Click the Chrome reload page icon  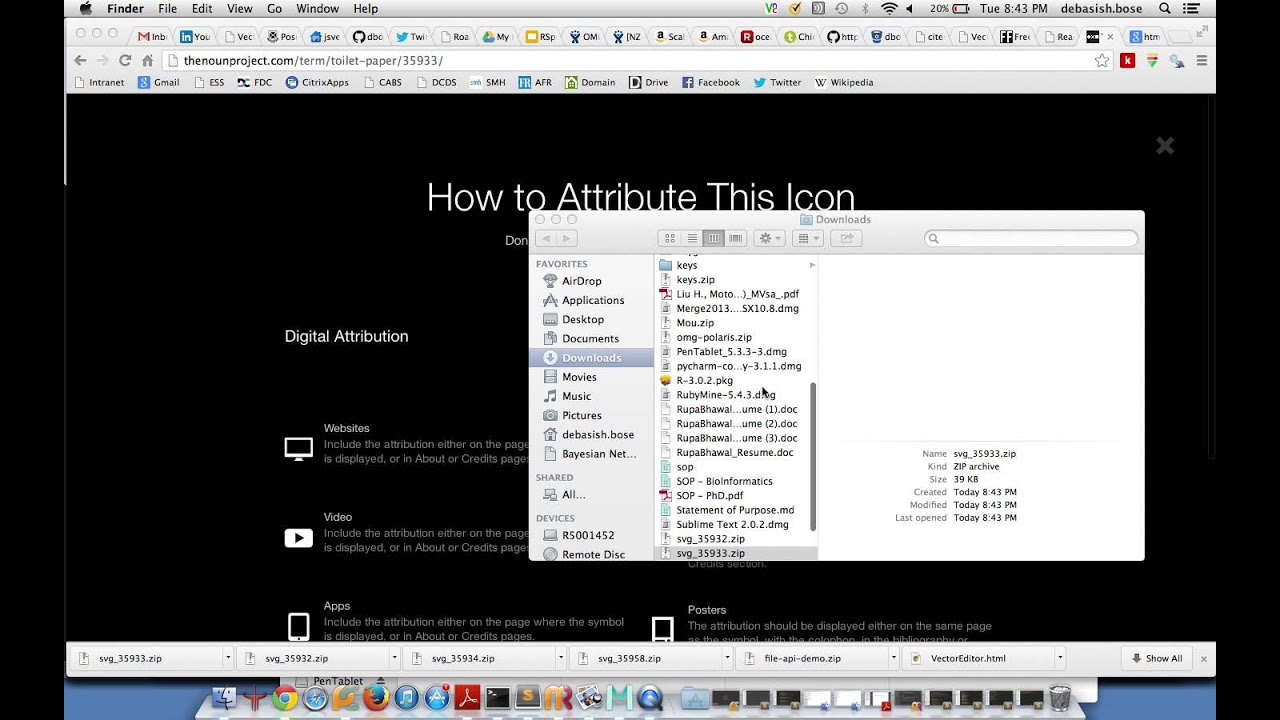click(x=125, y=61)
